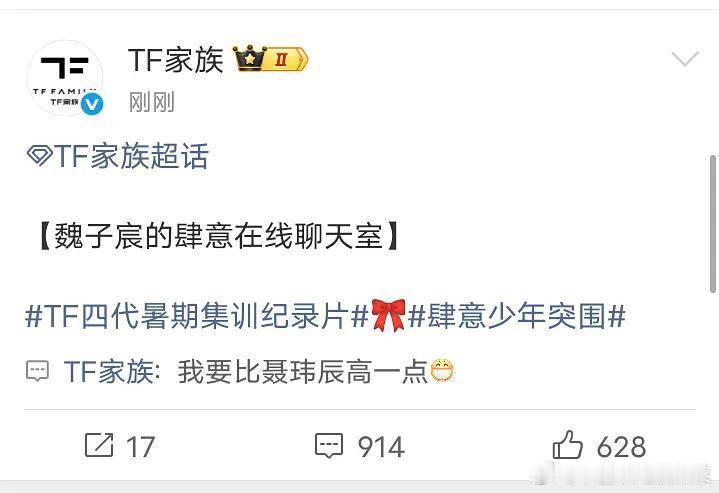
Task: Tap the repost share icon
Action: point(99,445)
